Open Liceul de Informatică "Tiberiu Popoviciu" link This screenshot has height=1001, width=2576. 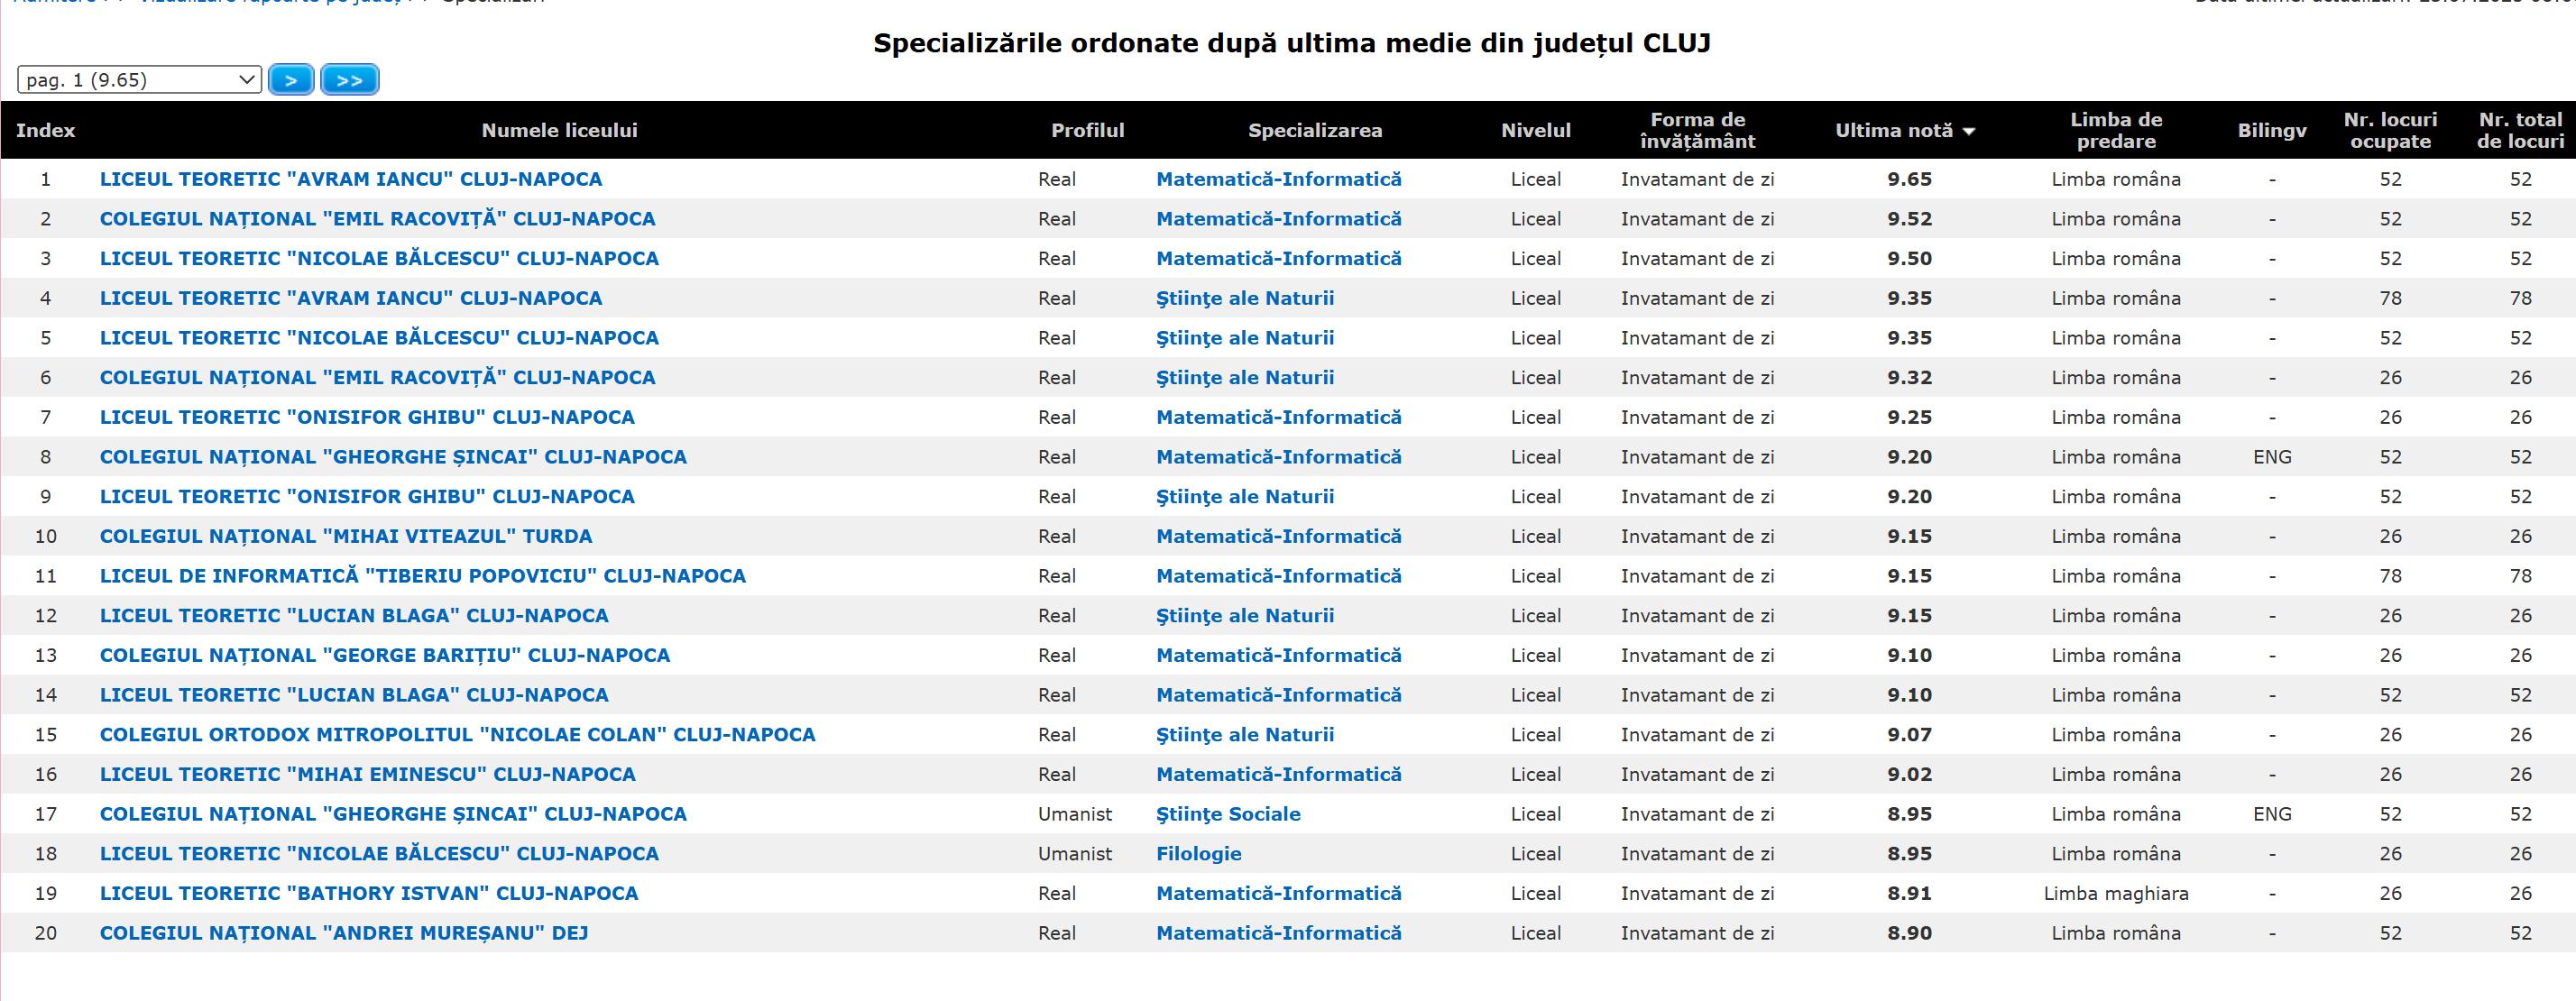pyautogui.click(x=422, y=576)
